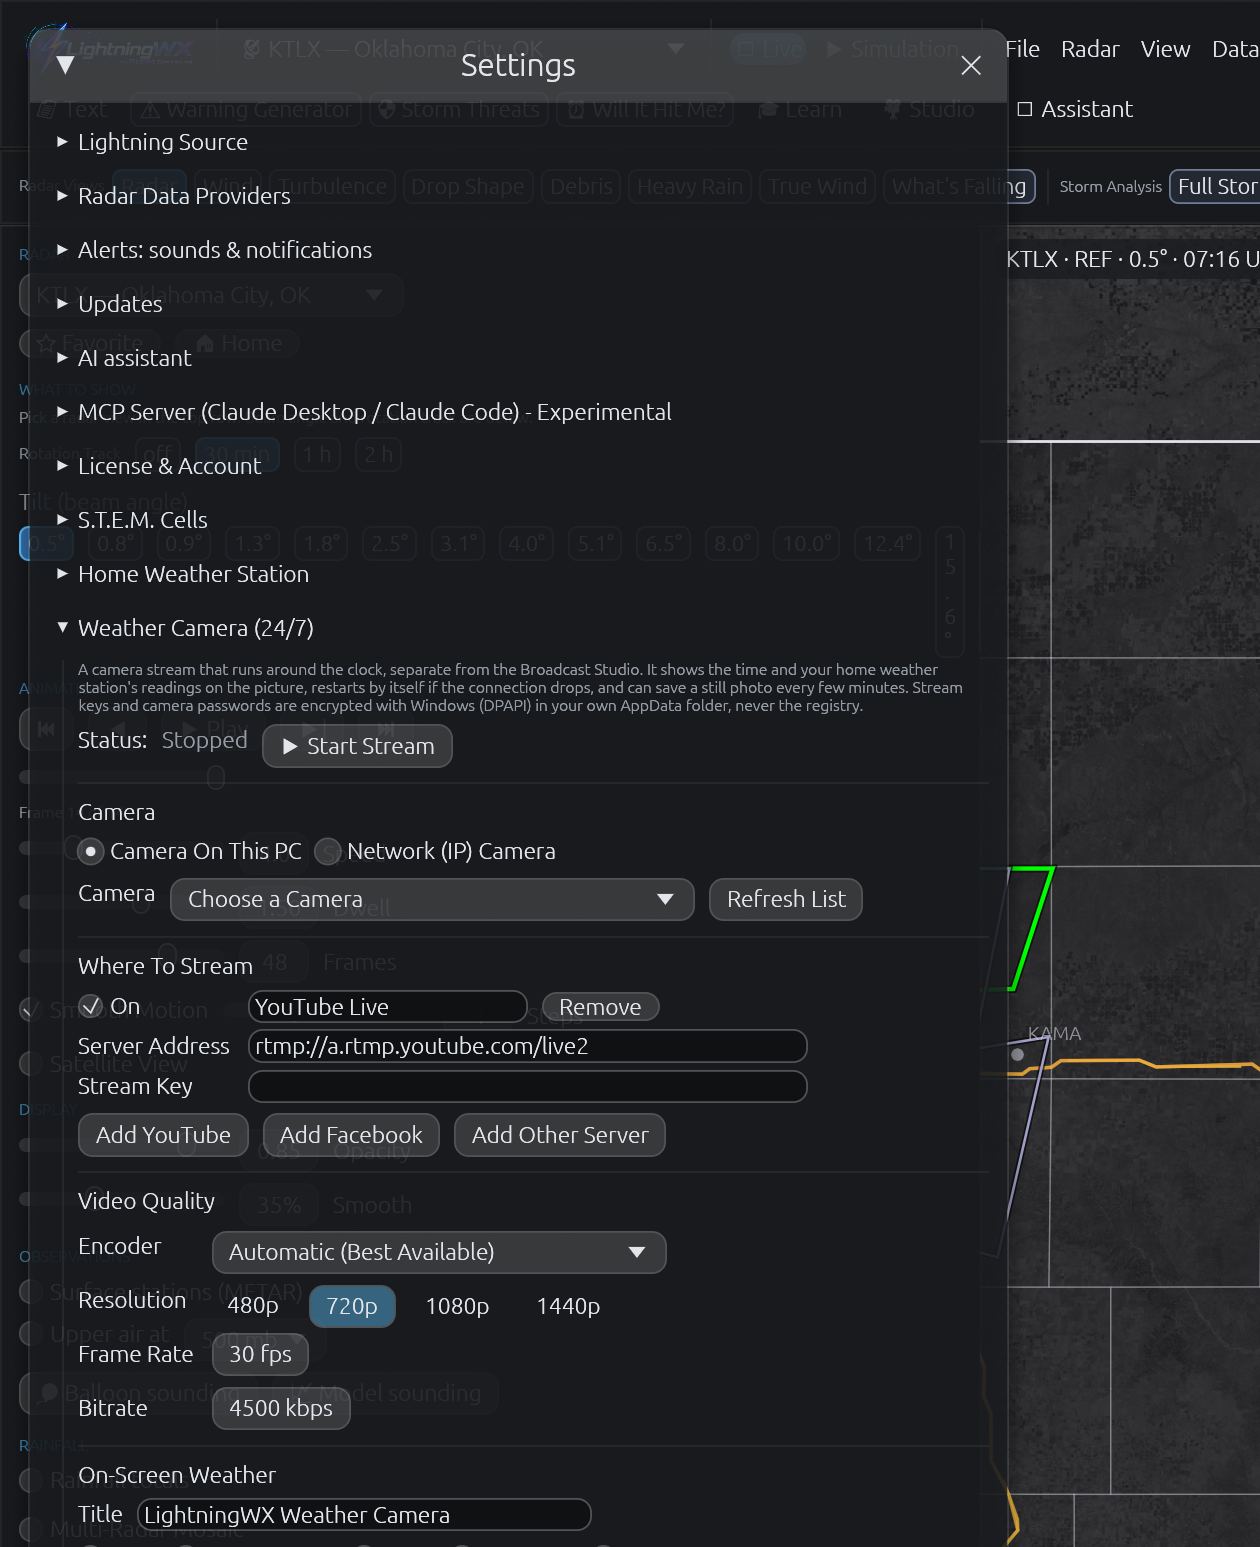Edit the YouTube Live name field
1260x1547 pixels.
[387, 1007]
